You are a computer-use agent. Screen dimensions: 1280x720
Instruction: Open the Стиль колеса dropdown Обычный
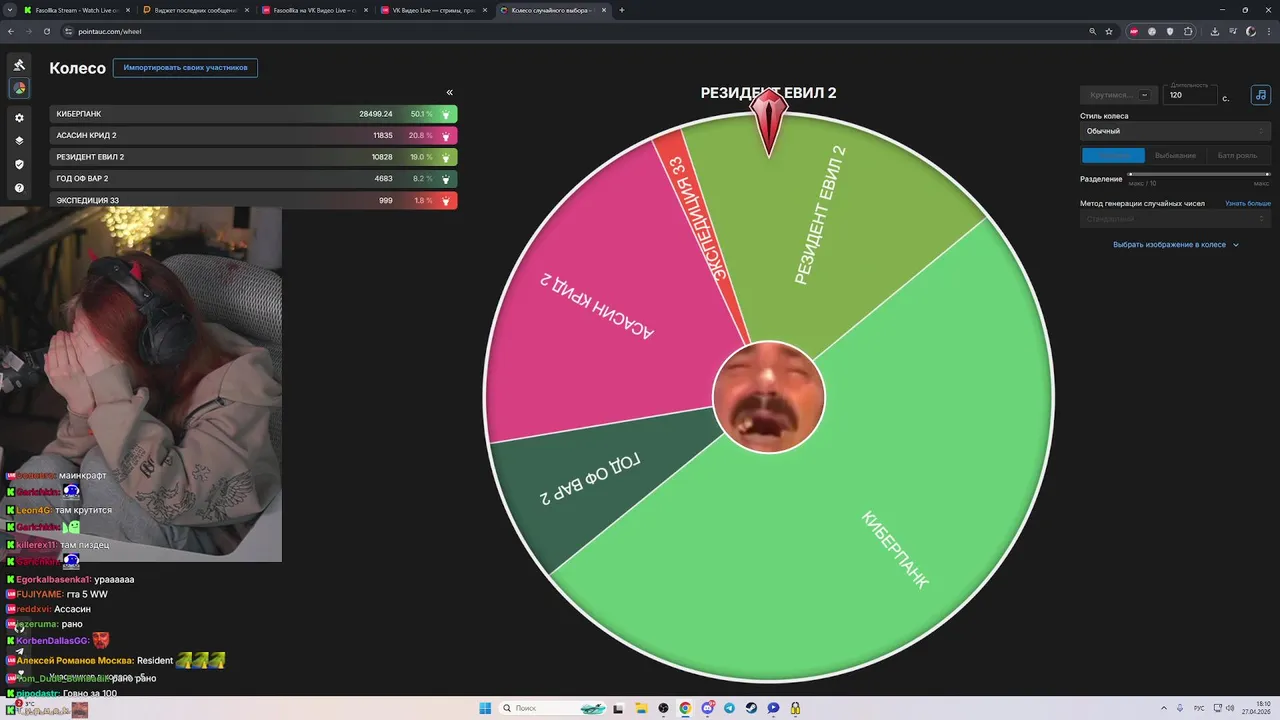click(x=1175, y=131)
